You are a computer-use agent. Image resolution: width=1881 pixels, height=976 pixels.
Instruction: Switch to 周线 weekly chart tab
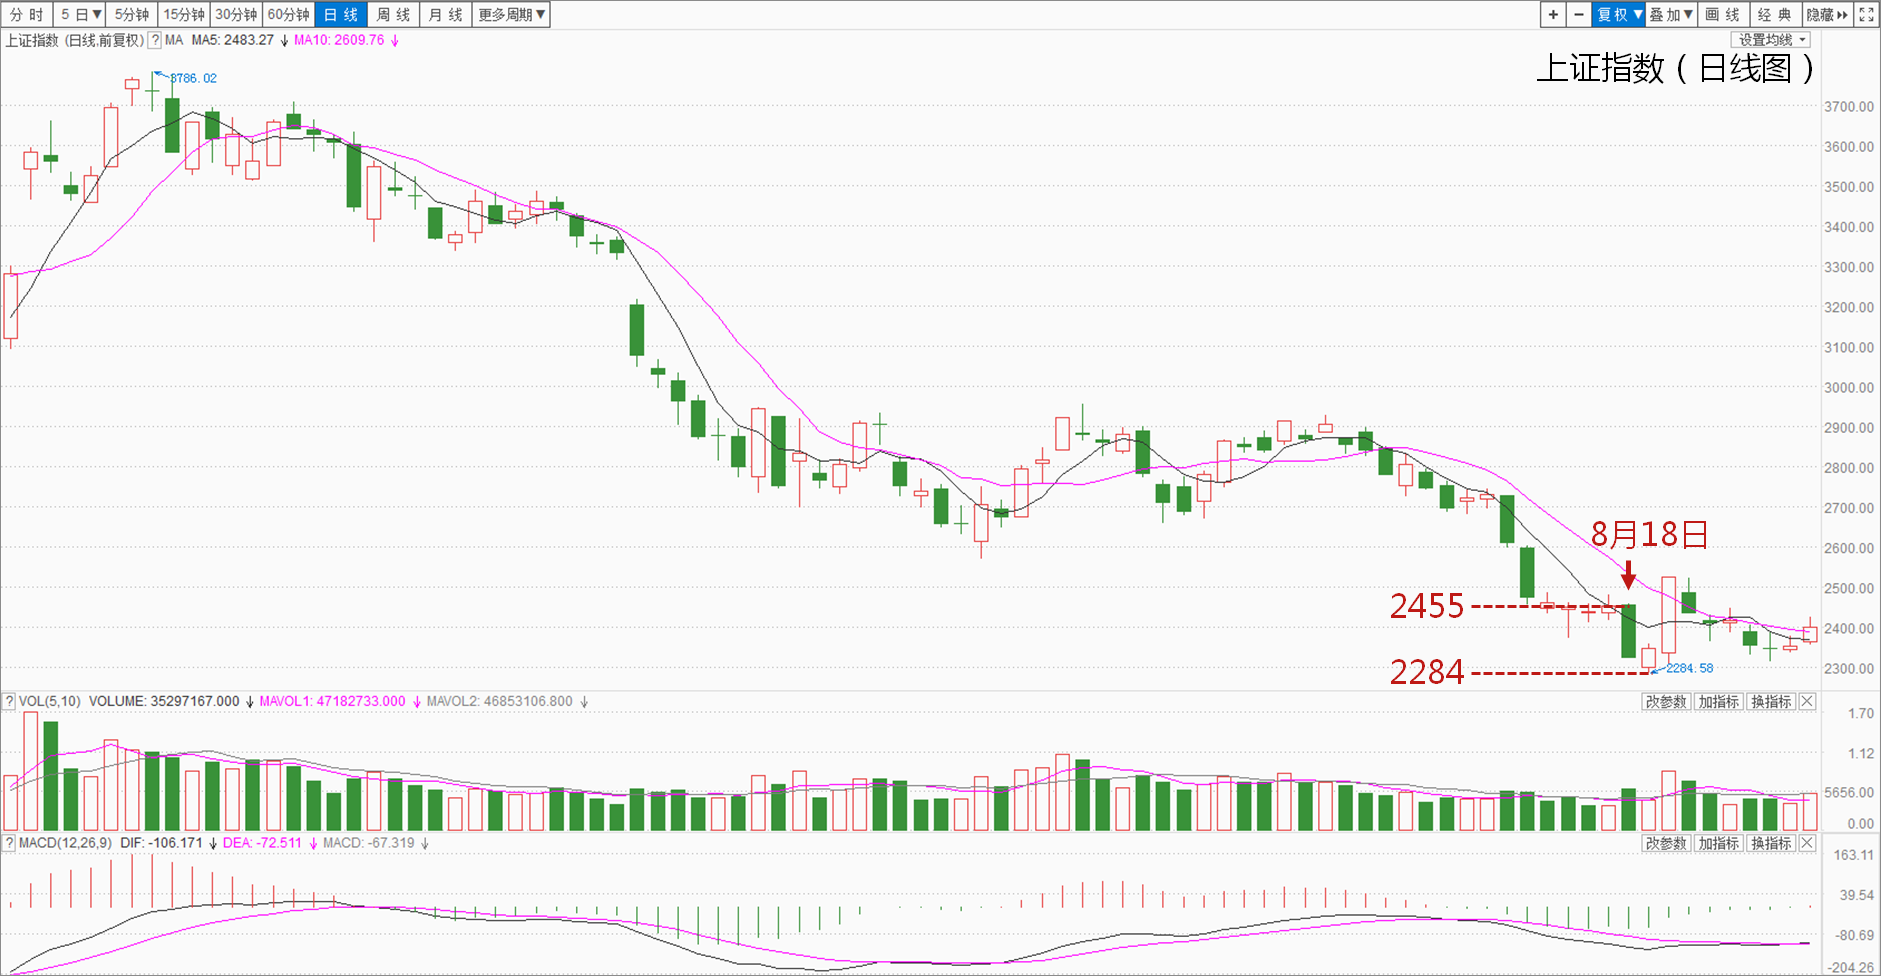coord(393,15)
